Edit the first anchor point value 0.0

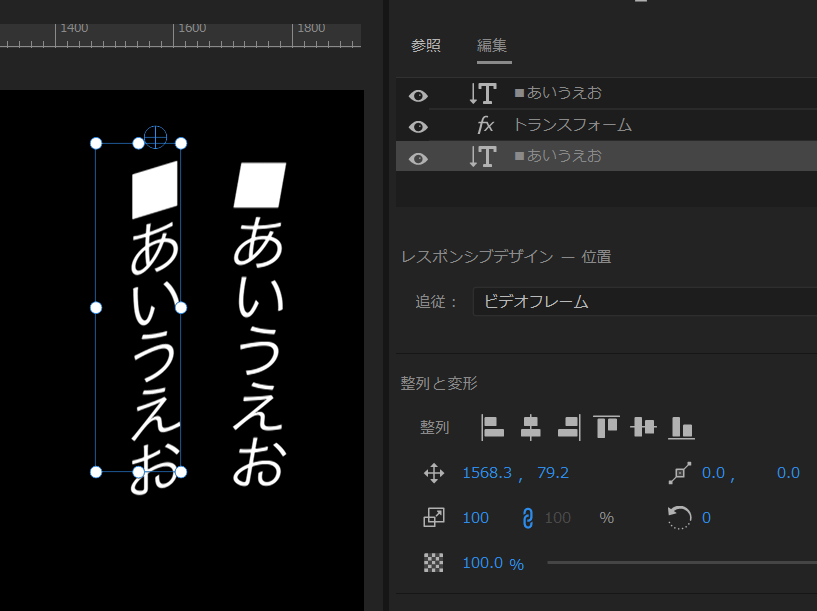[x=713, y=473]
